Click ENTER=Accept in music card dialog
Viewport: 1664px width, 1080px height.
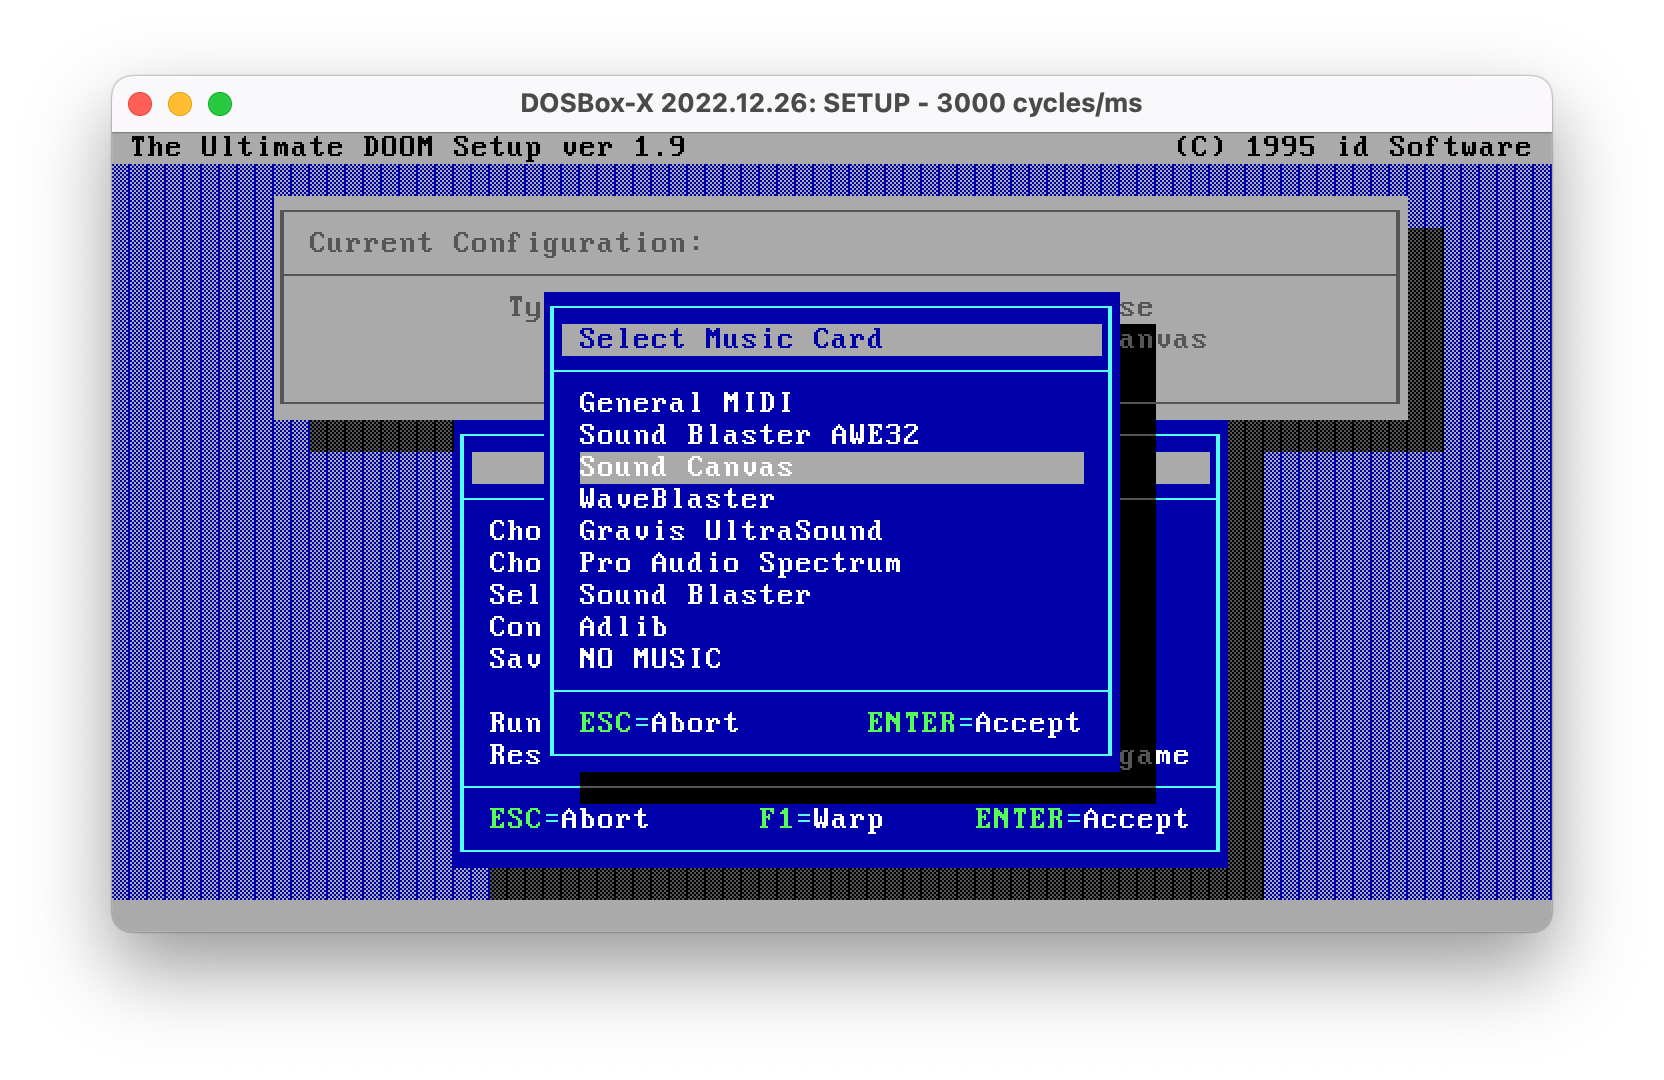pyautogui.click(x=974, y=723)
